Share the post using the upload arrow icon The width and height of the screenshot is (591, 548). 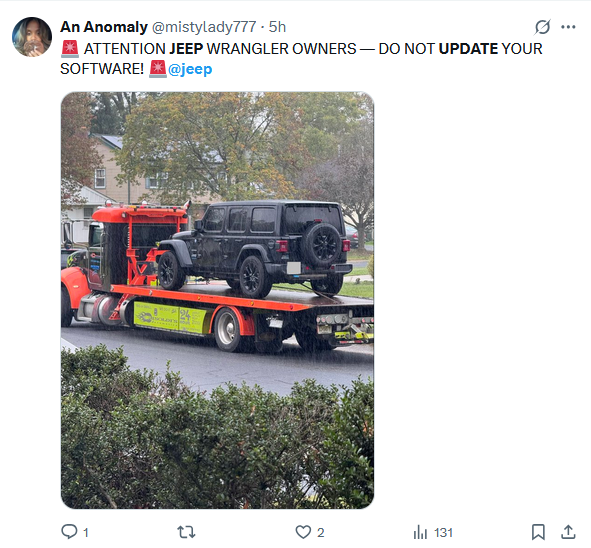pyautogui.click(x=568, y=532)
